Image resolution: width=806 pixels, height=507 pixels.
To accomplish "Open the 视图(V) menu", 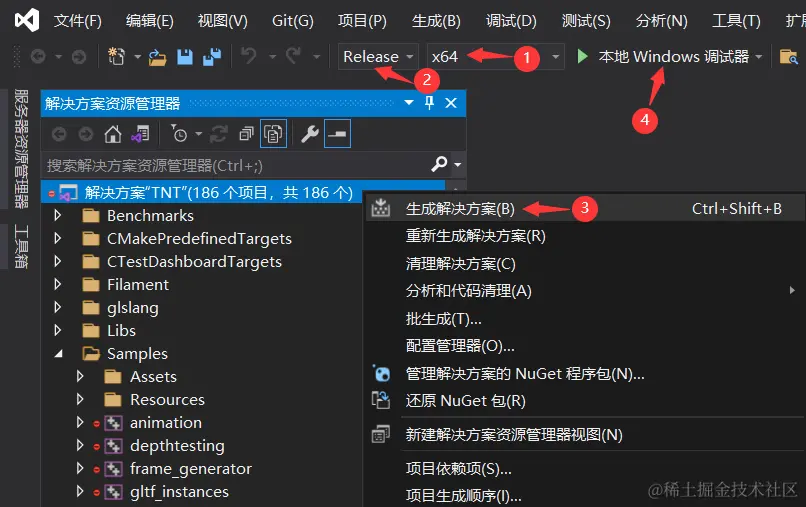I will (x=223, y=21).
